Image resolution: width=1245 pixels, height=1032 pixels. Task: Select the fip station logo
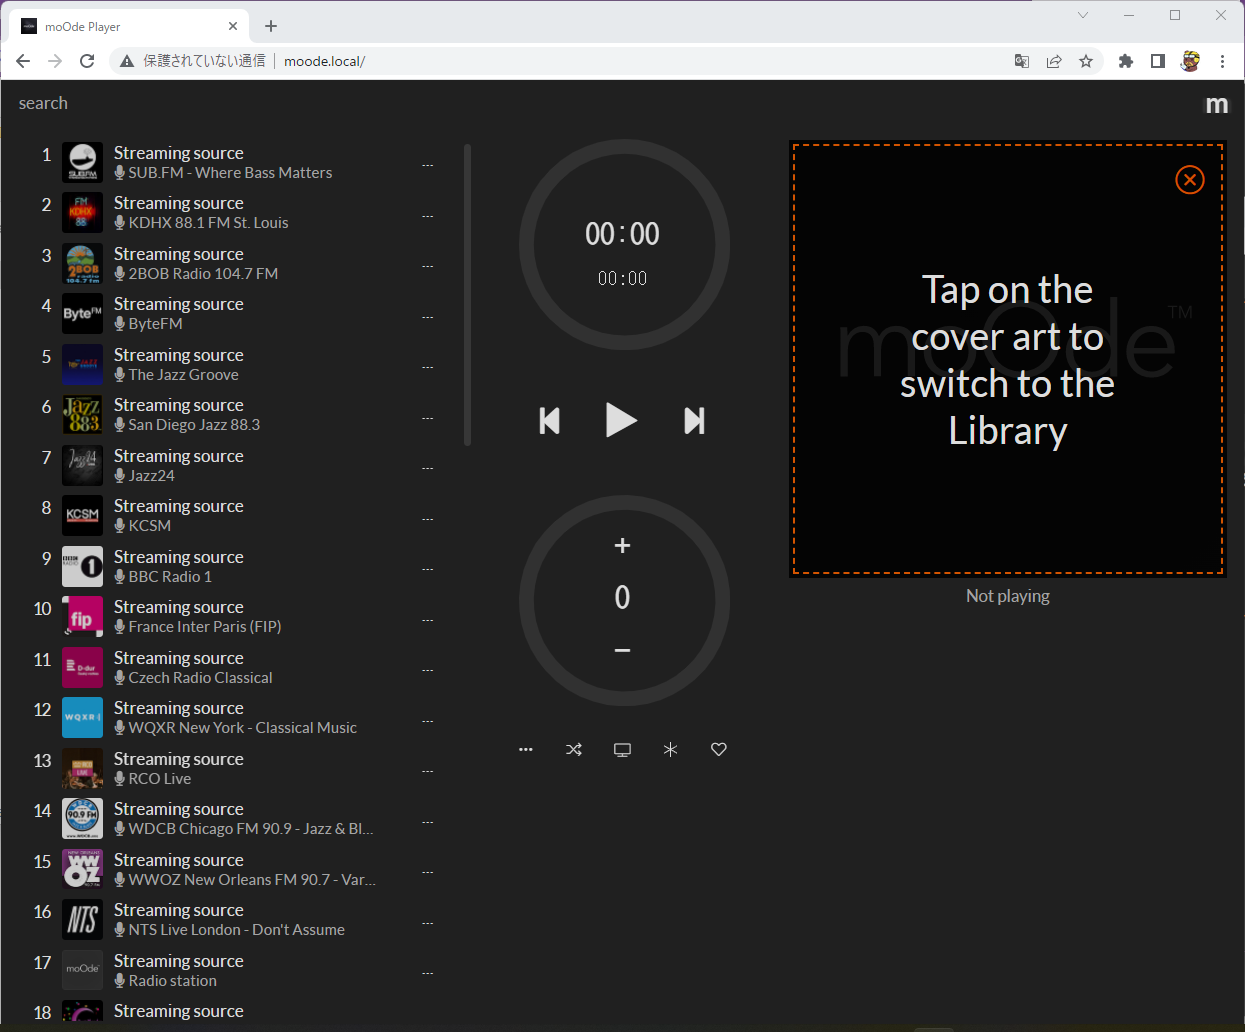point(82,617)
